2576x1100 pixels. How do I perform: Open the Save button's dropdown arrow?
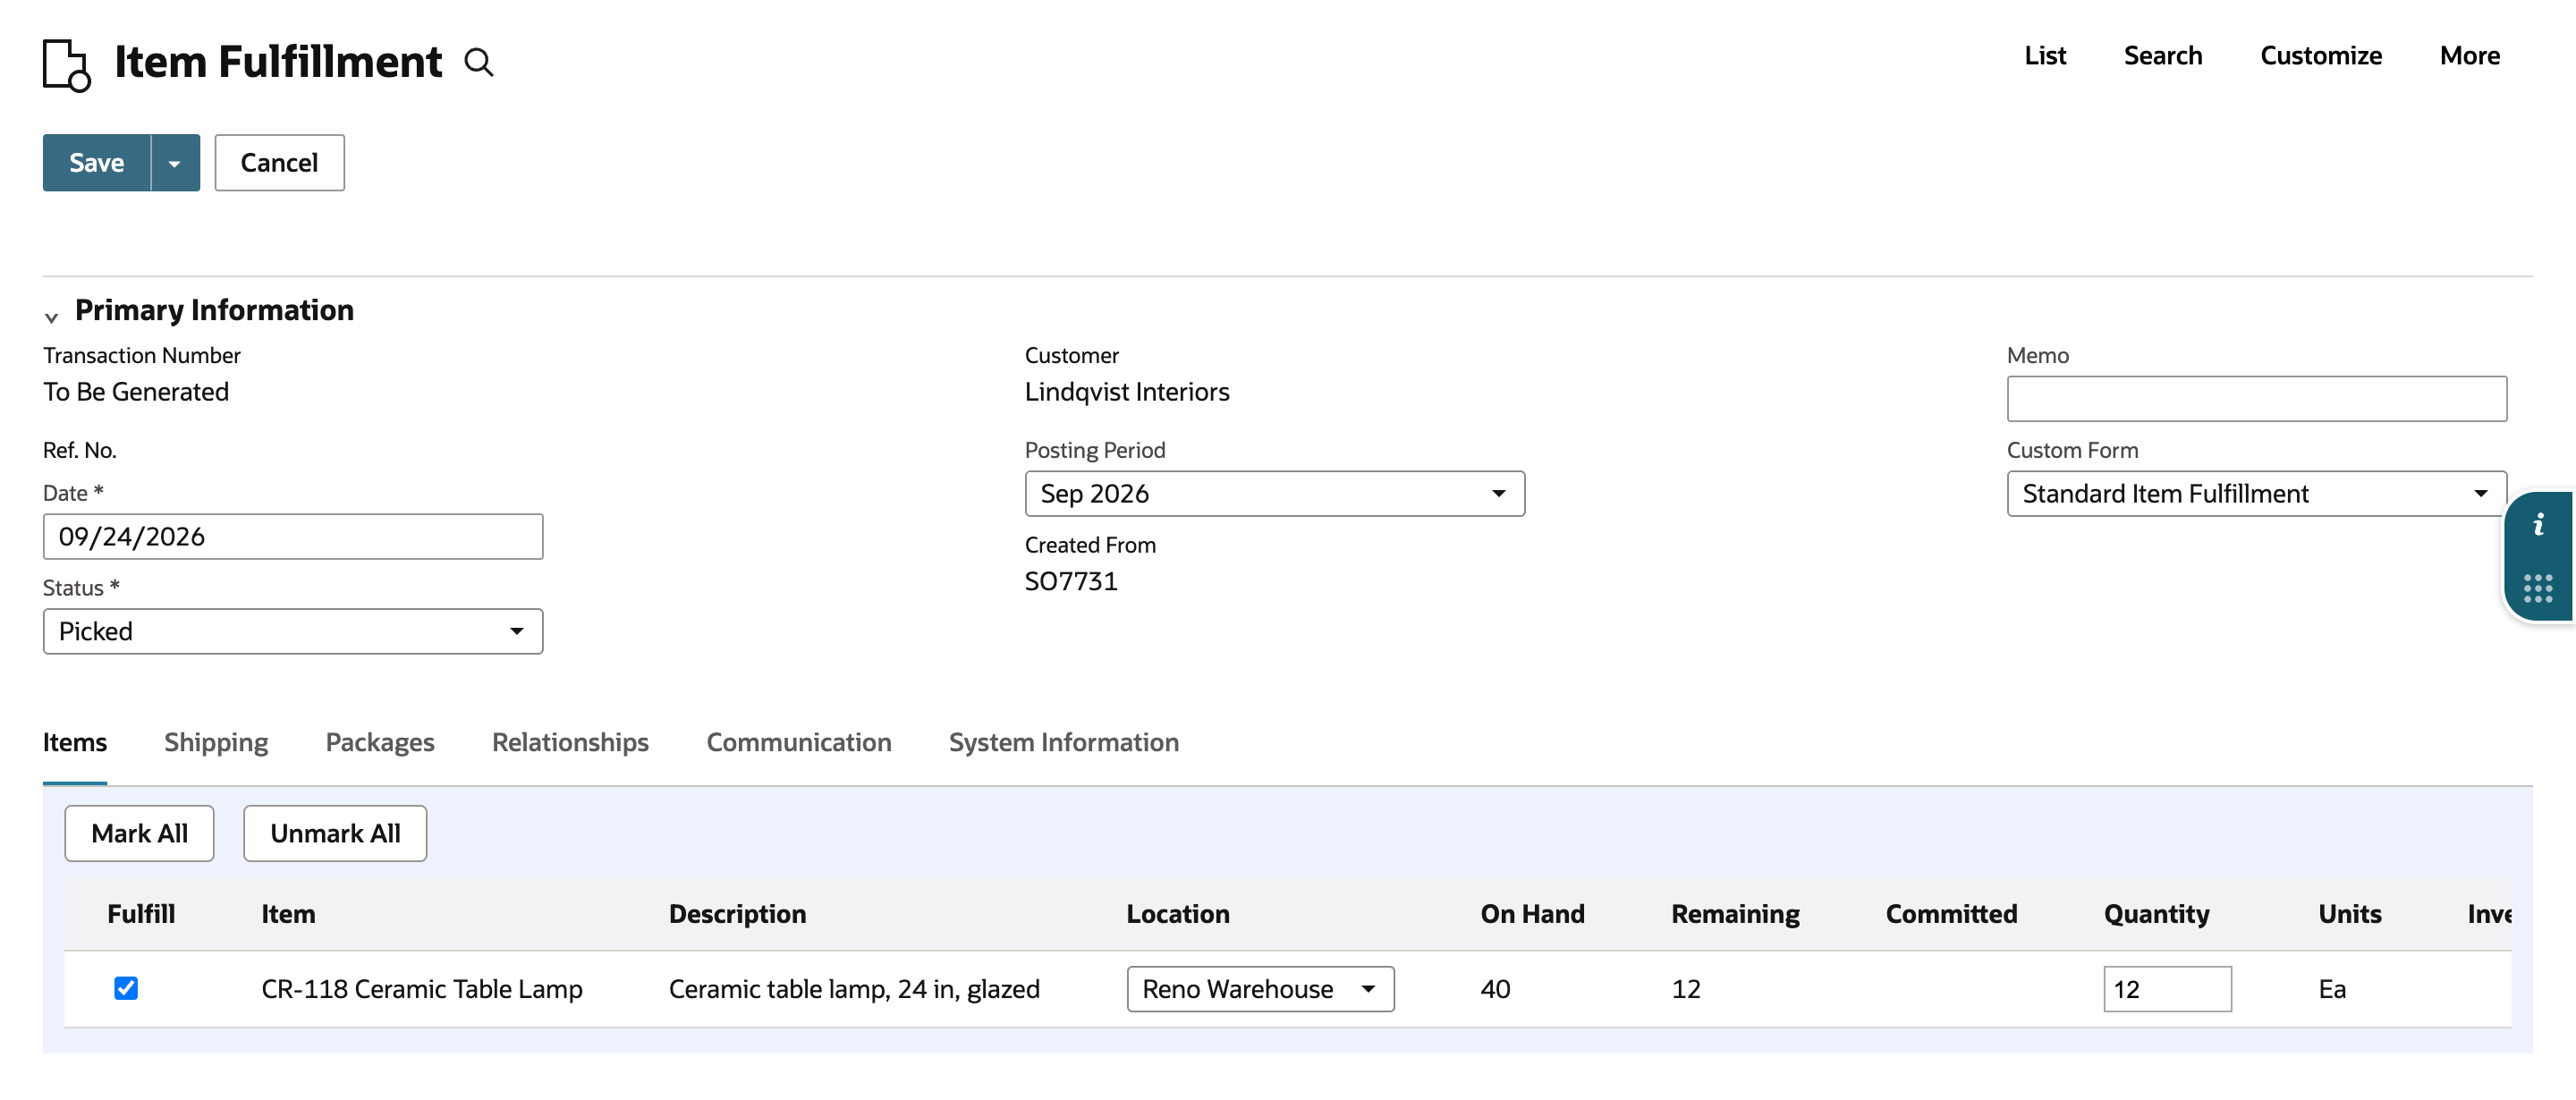coord(175,163)
